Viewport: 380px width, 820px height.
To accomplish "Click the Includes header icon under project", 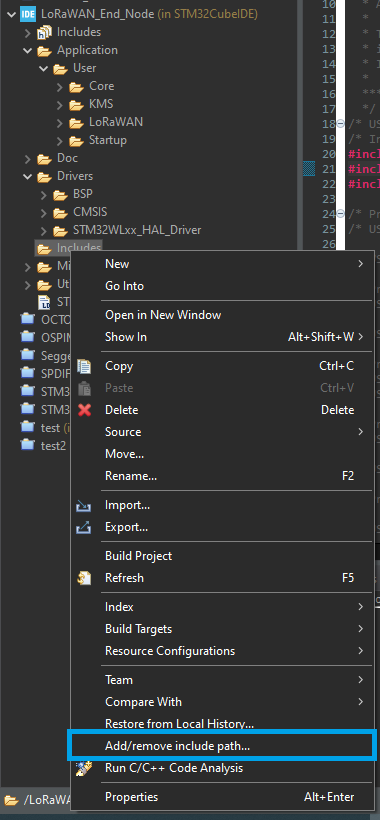I will (44, 33).
